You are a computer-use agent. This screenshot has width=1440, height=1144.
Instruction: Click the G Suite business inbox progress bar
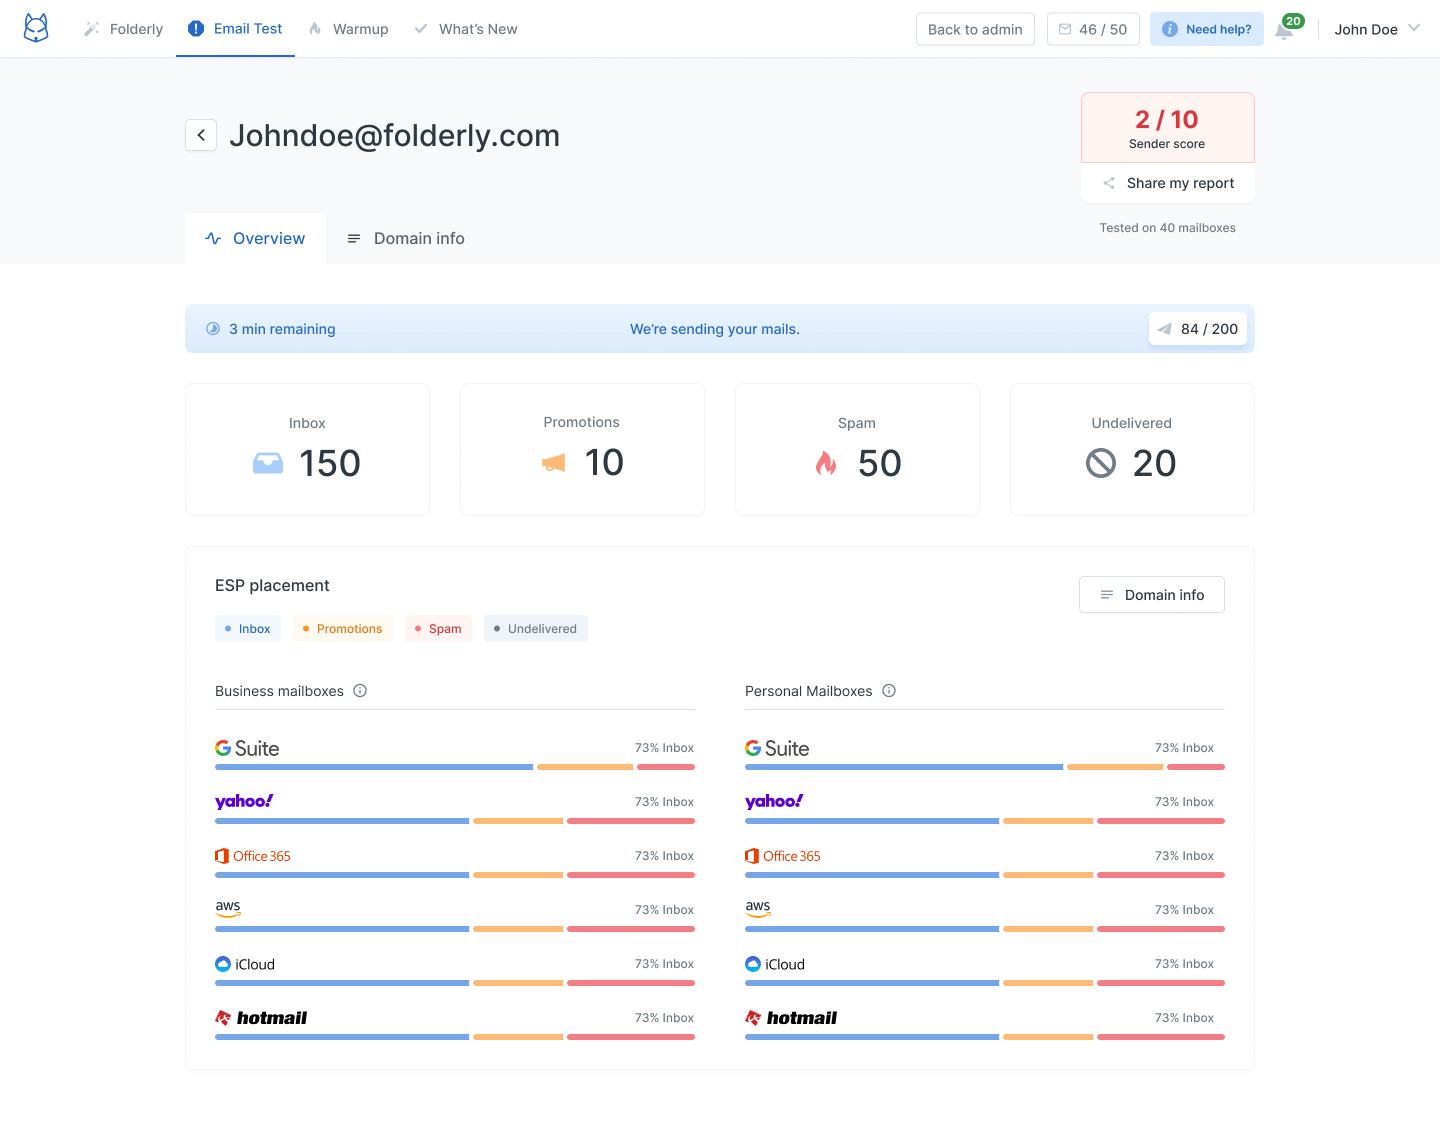click(373, 767)
